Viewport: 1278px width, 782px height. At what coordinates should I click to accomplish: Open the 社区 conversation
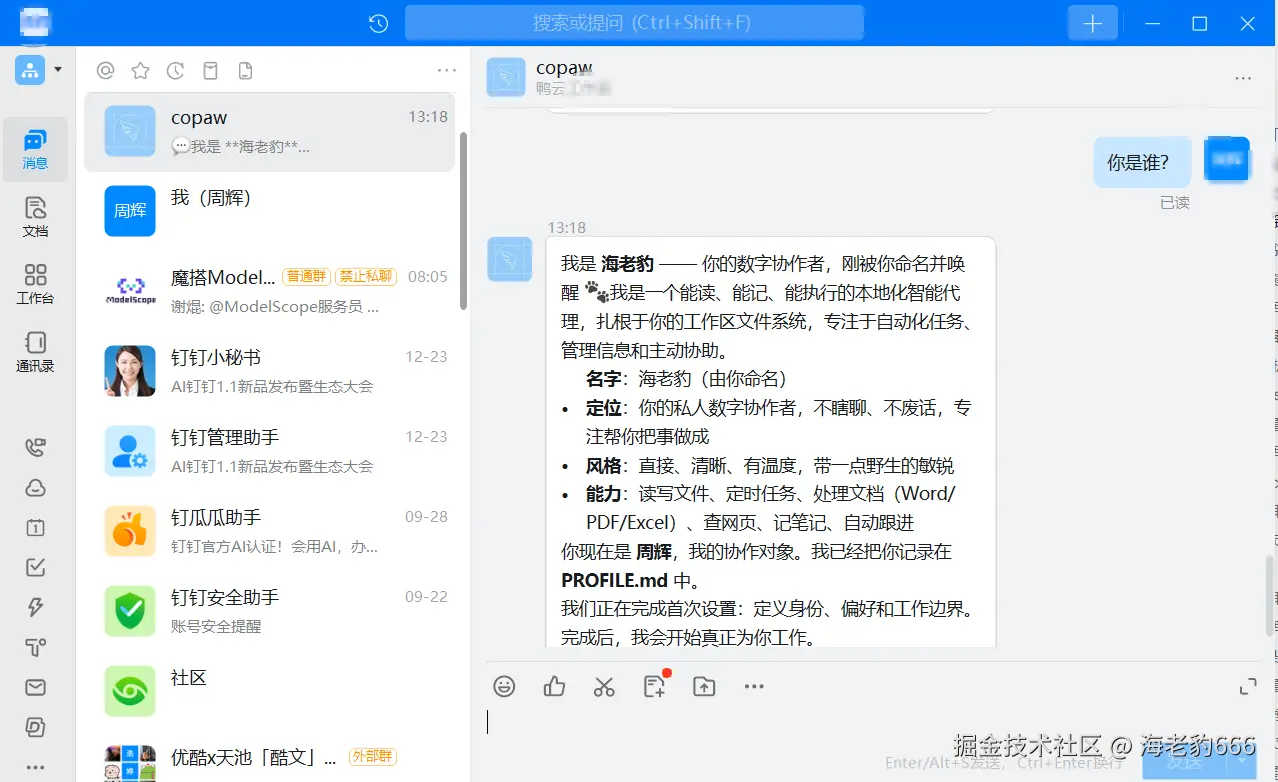[x=269, y=691]
